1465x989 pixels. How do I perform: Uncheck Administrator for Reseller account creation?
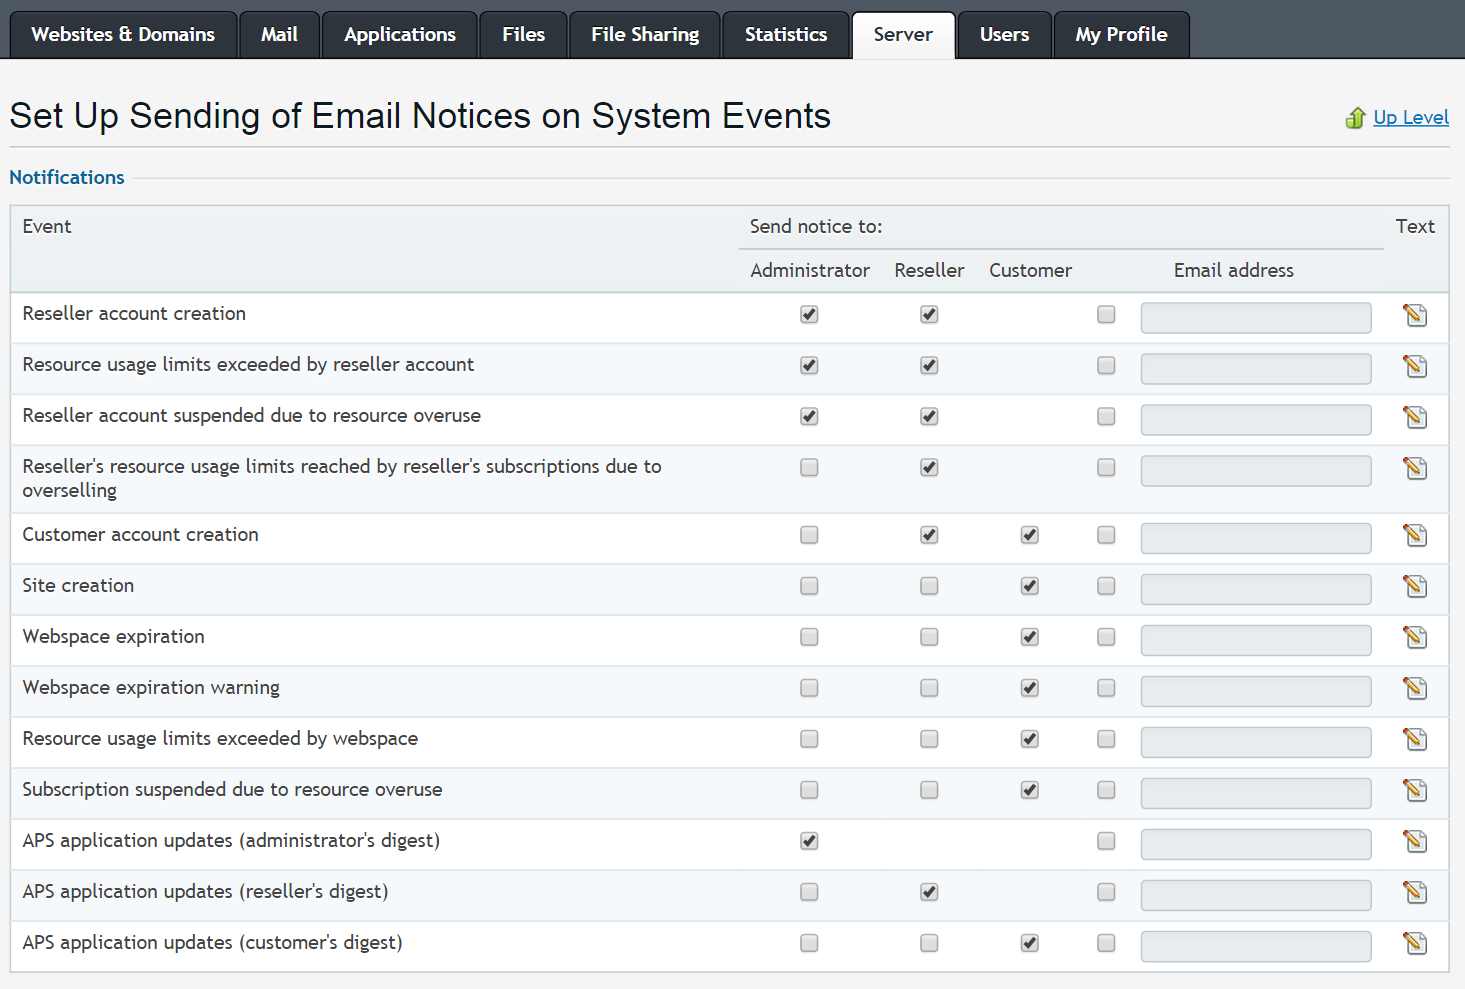pos(809,315)
